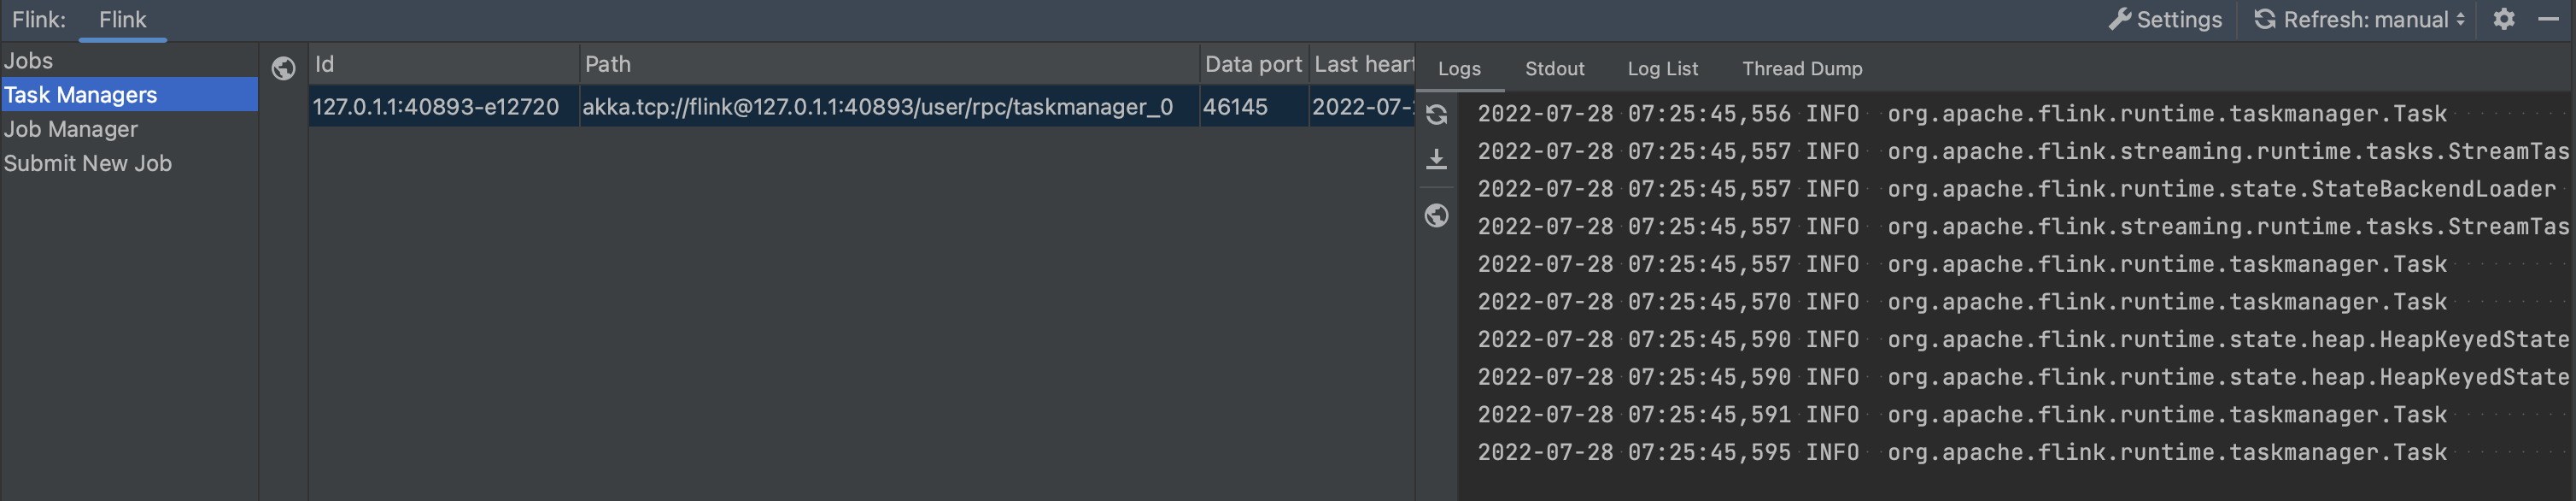This screenshot has height=501, width=2576.
Task: Click the wrench Settings icon
Action: point(2120,19)
